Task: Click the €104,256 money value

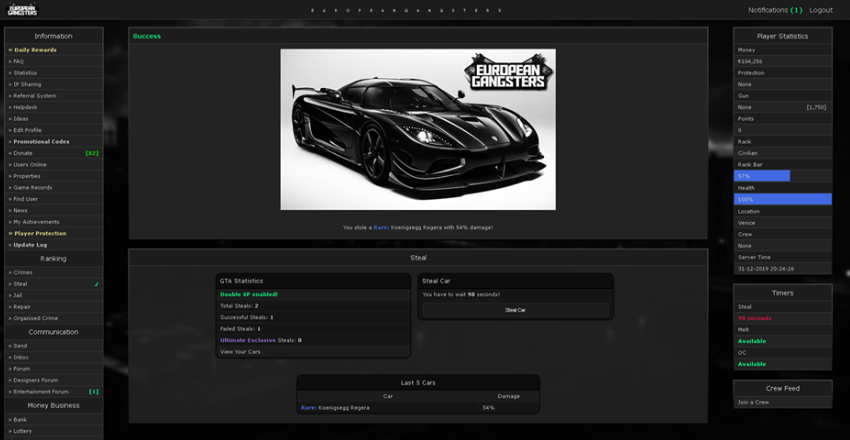Action: [x=750, y=61]
